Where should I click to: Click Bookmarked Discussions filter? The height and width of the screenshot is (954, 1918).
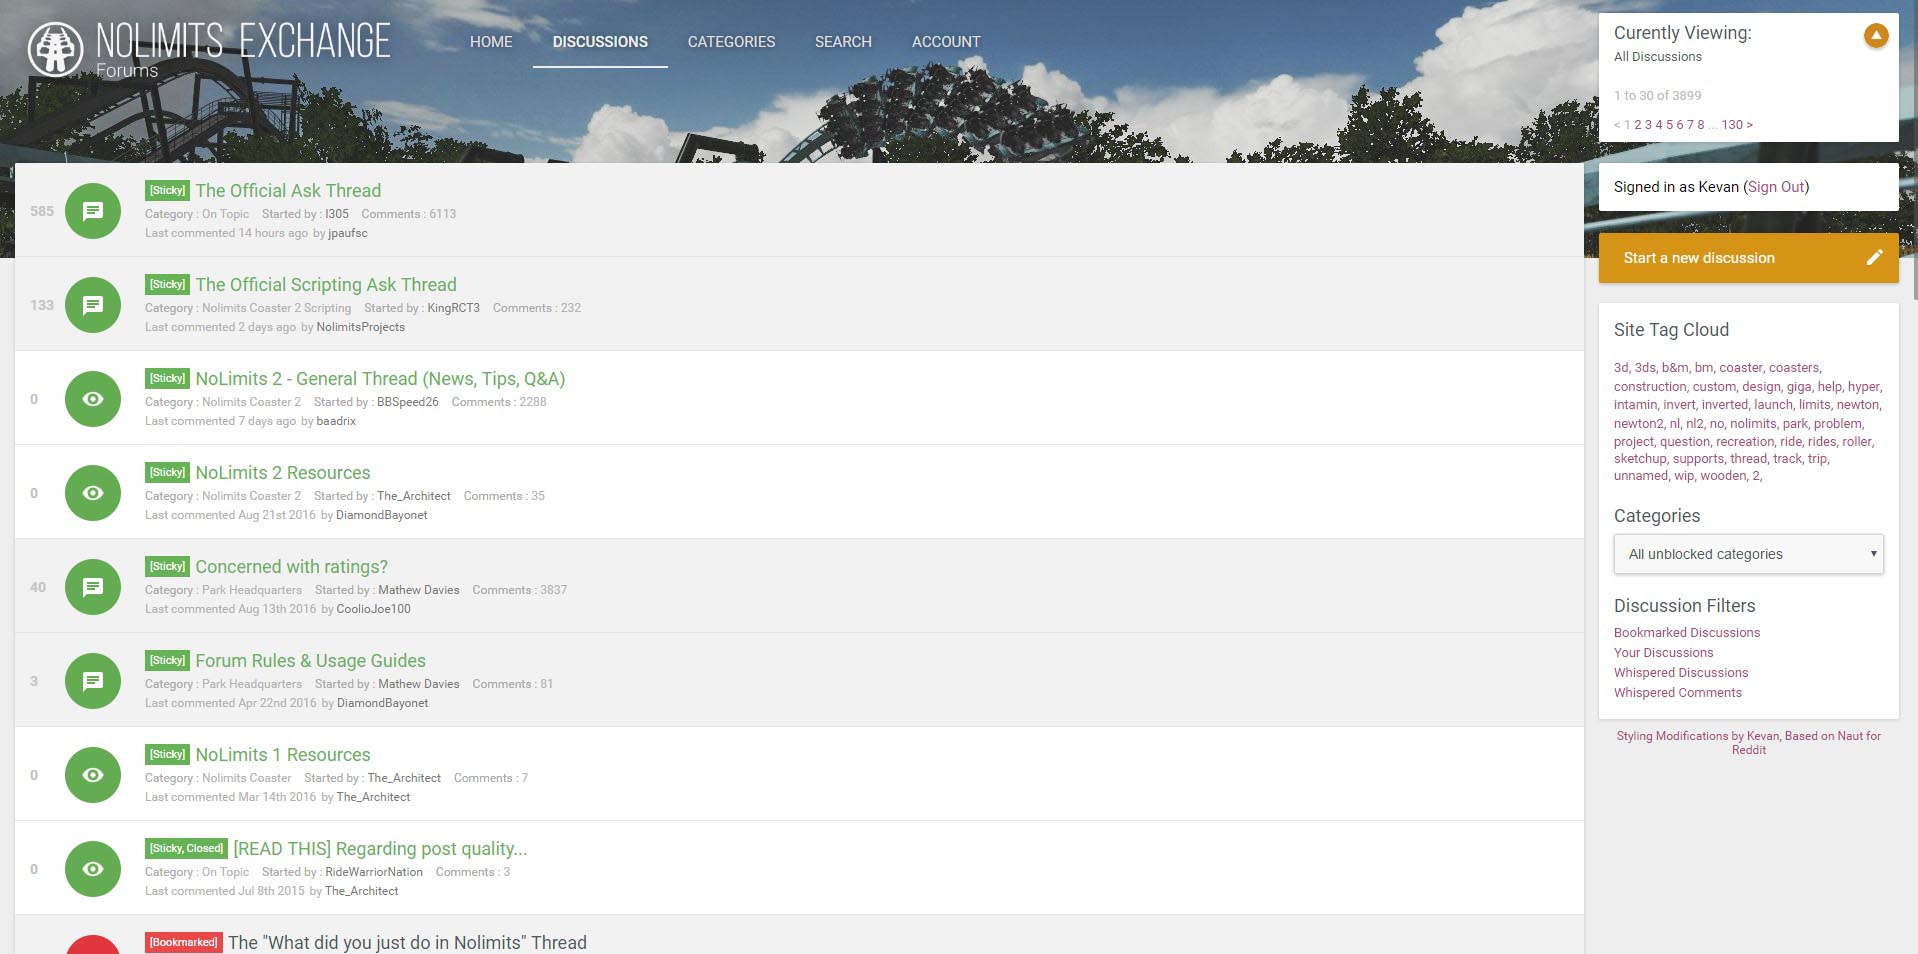click(1687, 633)
